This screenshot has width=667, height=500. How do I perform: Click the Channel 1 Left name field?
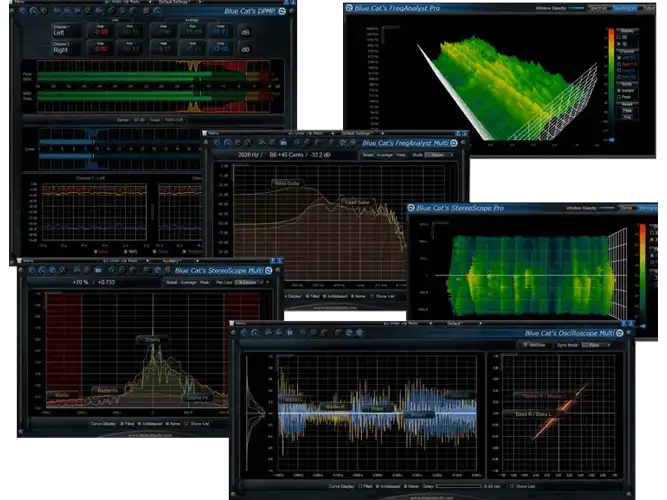pyautogui.click(x=67, y=31)
